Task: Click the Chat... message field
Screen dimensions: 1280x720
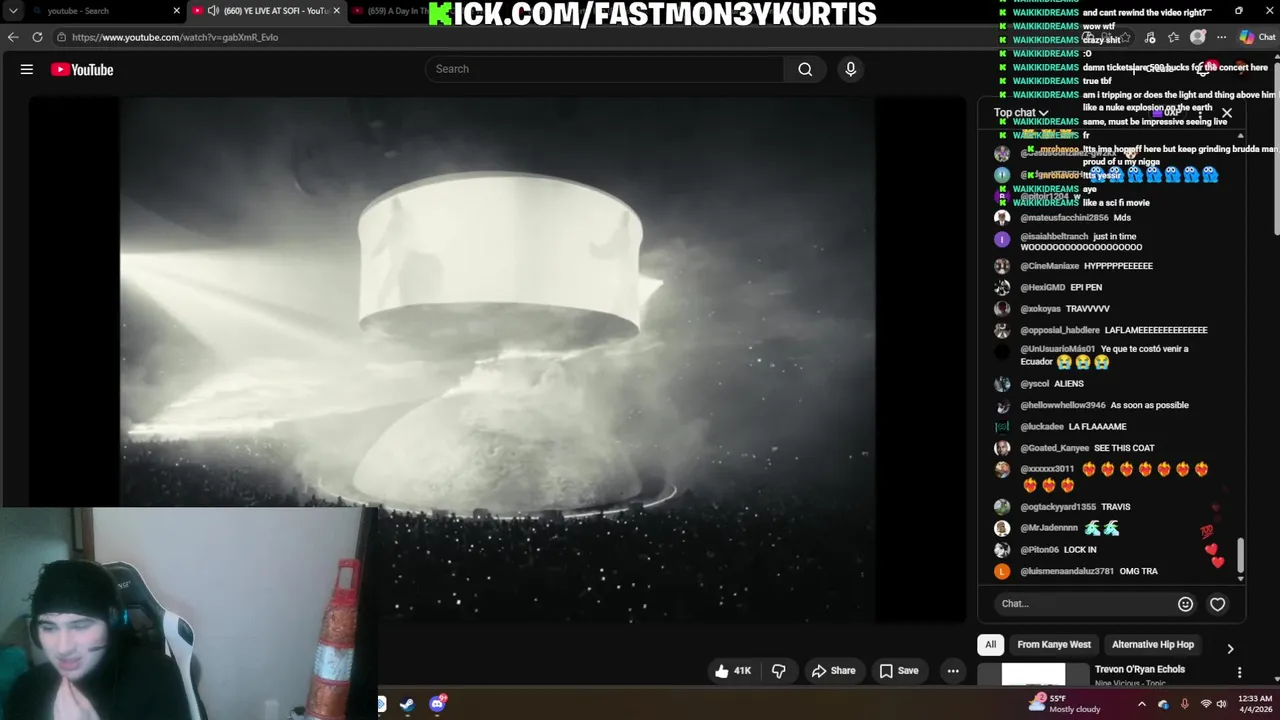Action: pyautogui.click(x=1085, y=604)
